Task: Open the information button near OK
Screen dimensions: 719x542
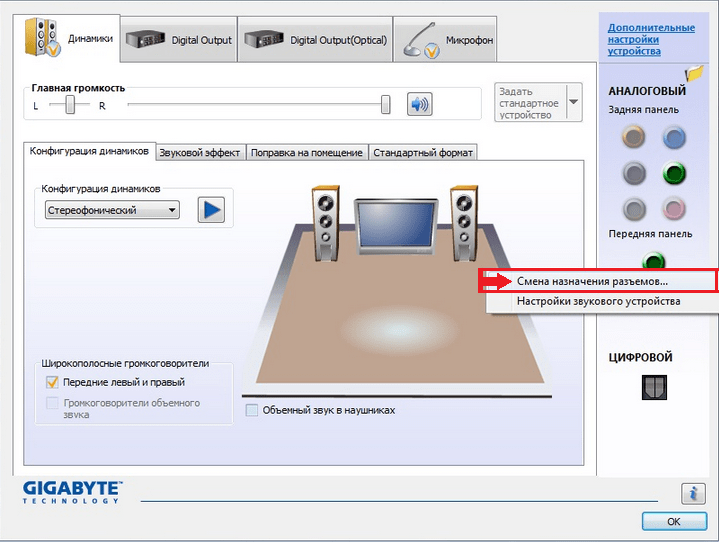Action: [693, 494]
